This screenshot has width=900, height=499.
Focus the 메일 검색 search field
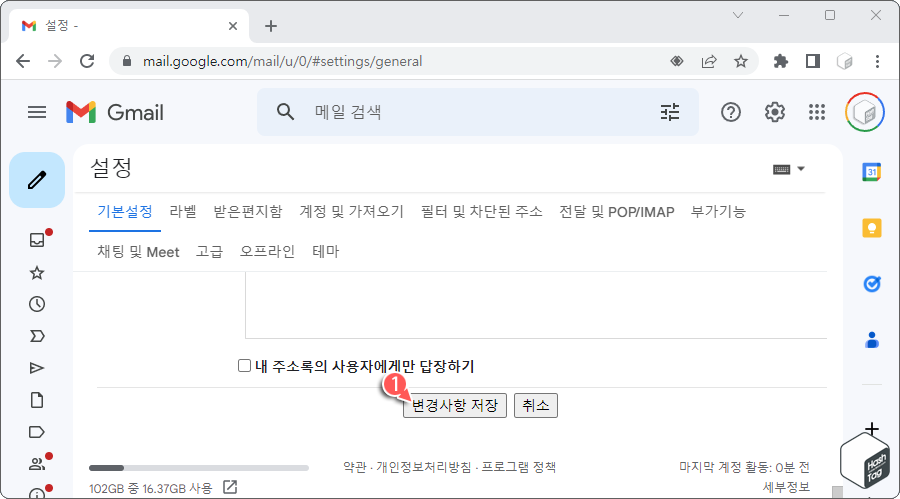(476, 112)
